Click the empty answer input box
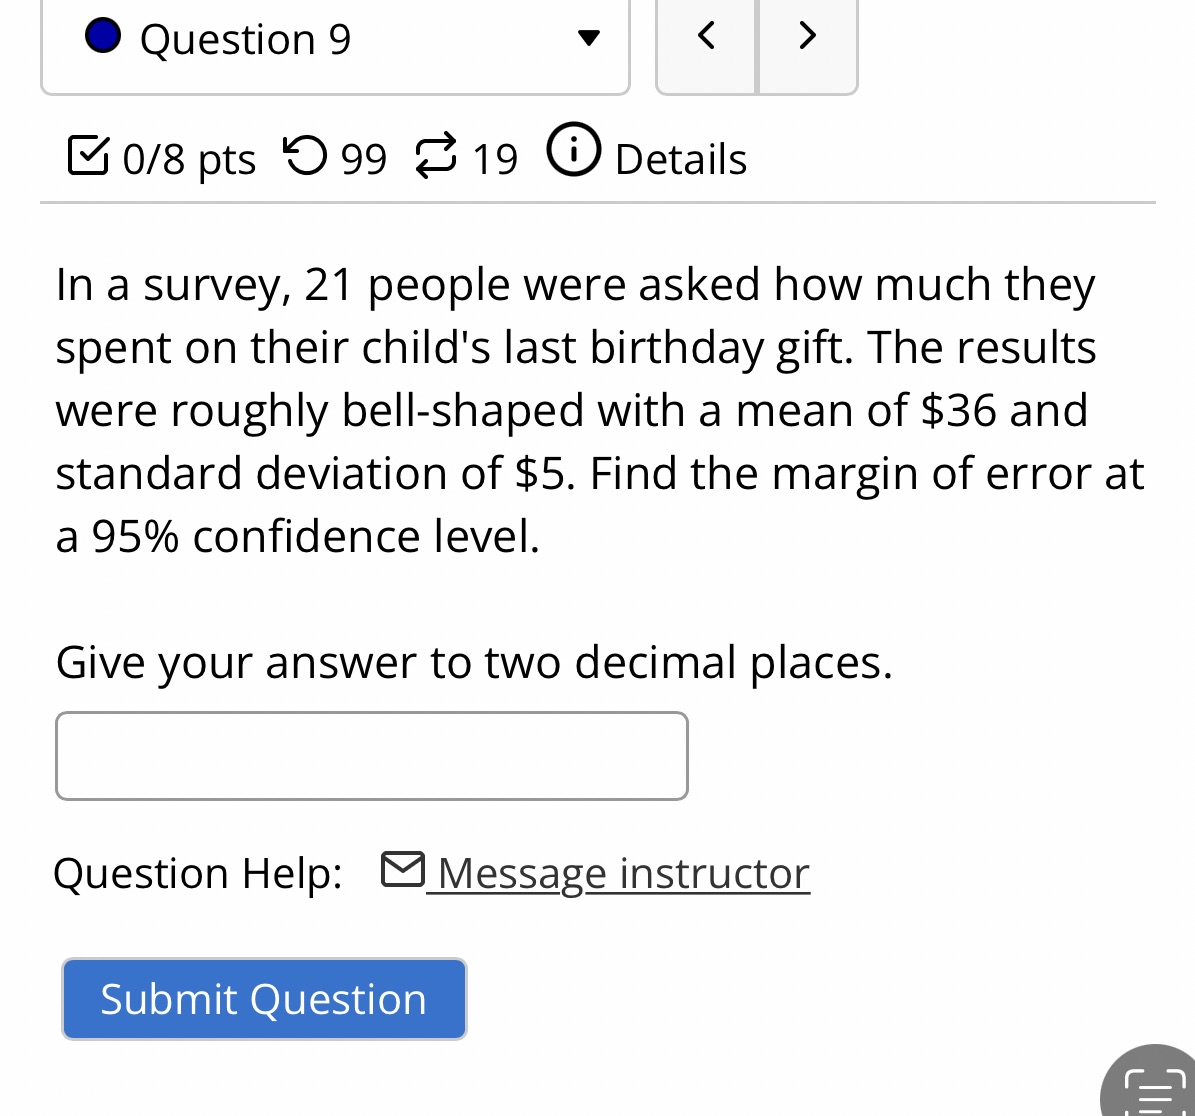 [x=371, y=755]
